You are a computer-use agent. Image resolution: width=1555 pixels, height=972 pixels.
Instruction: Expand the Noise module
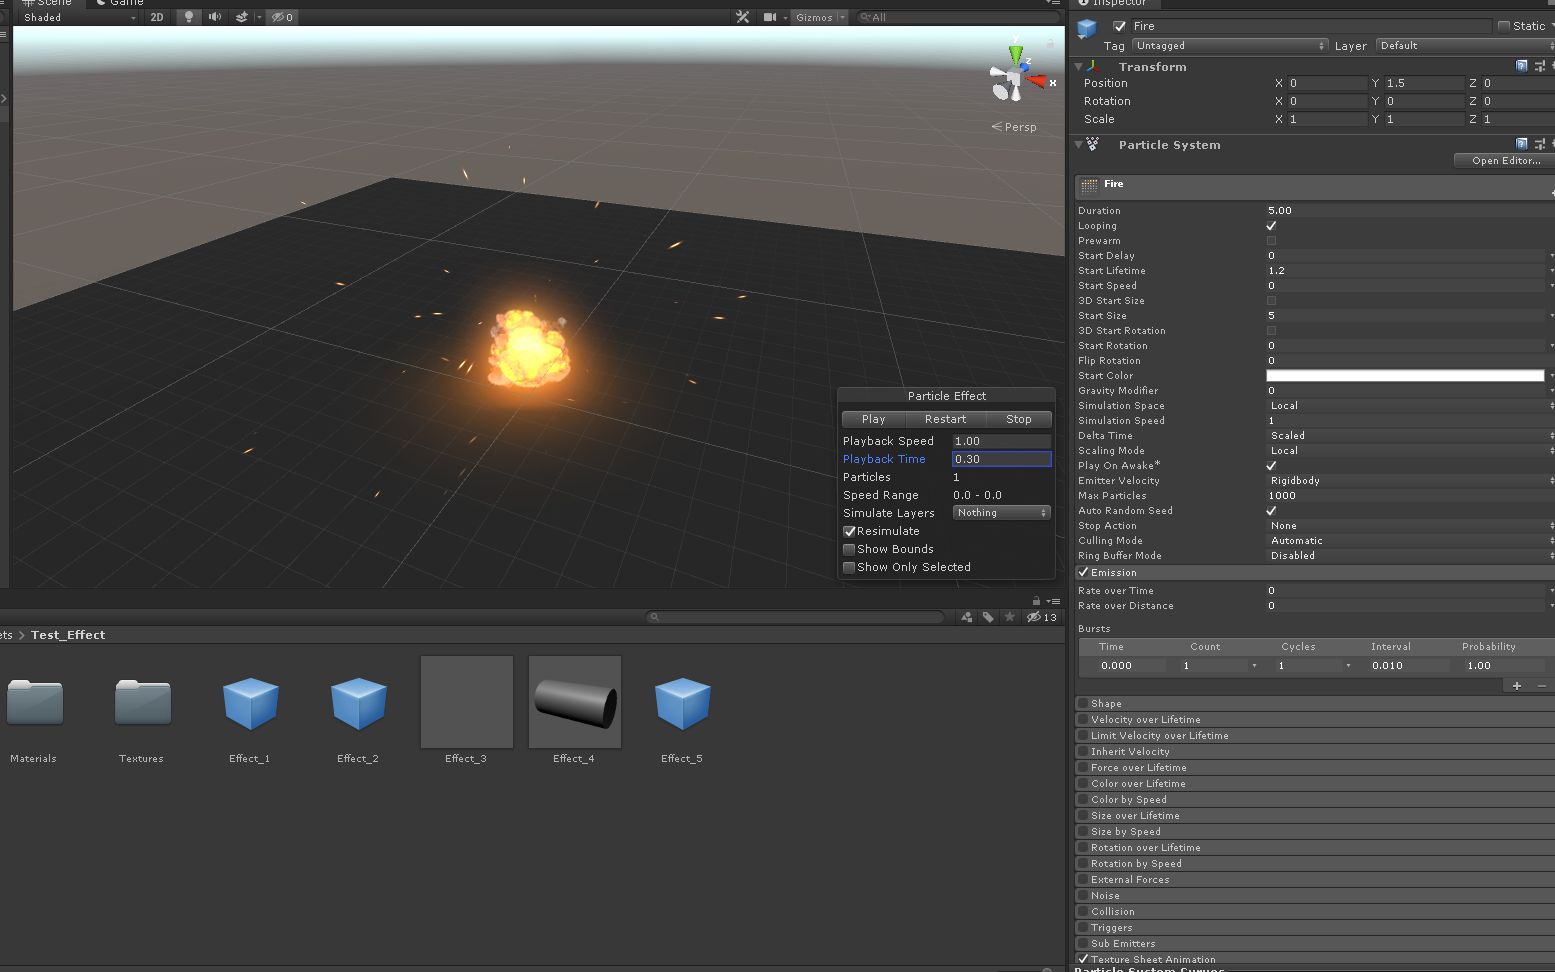coord(1315,895)
